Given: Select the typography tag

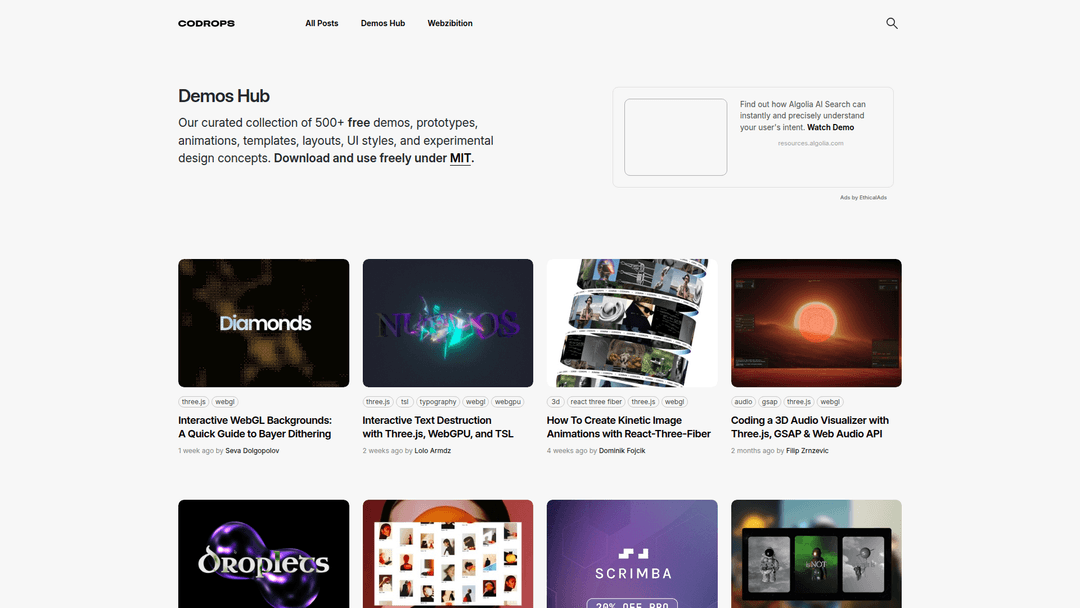Looking at the screenshot, I should coord(437,402).
